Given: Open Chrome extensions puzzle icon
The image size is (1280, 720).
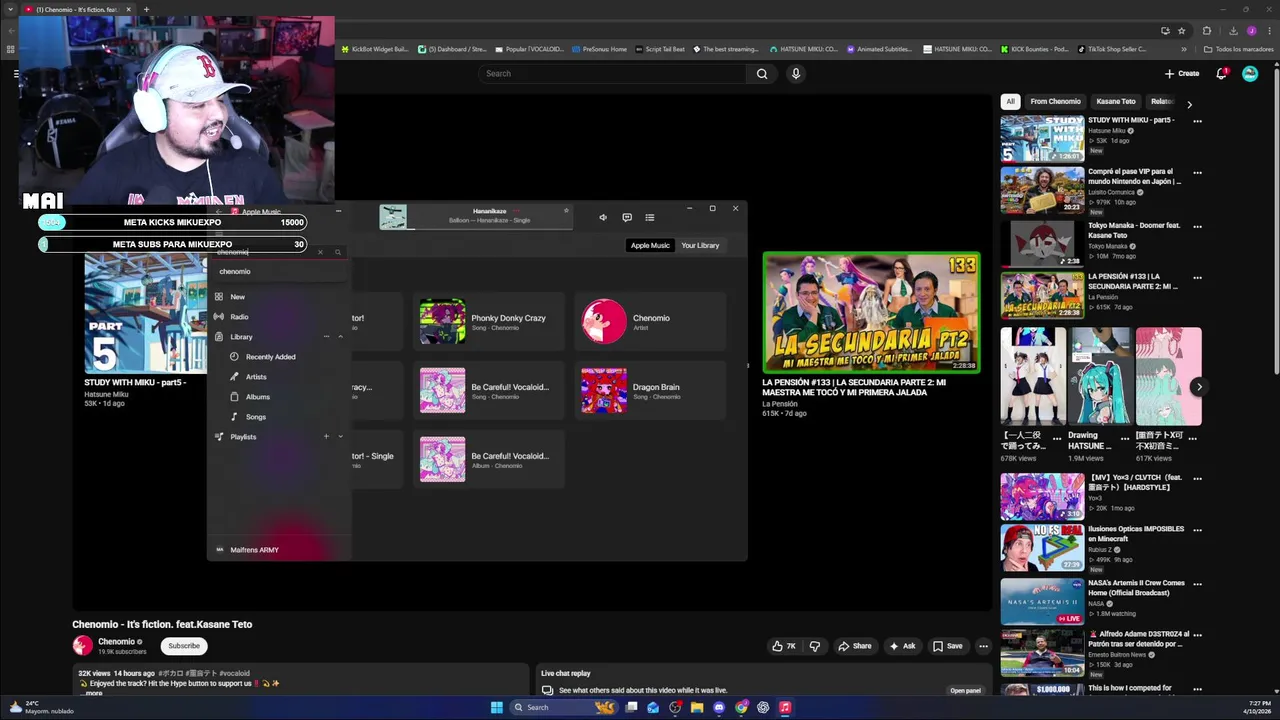Looking at the screenshot, I should 1206,31.
